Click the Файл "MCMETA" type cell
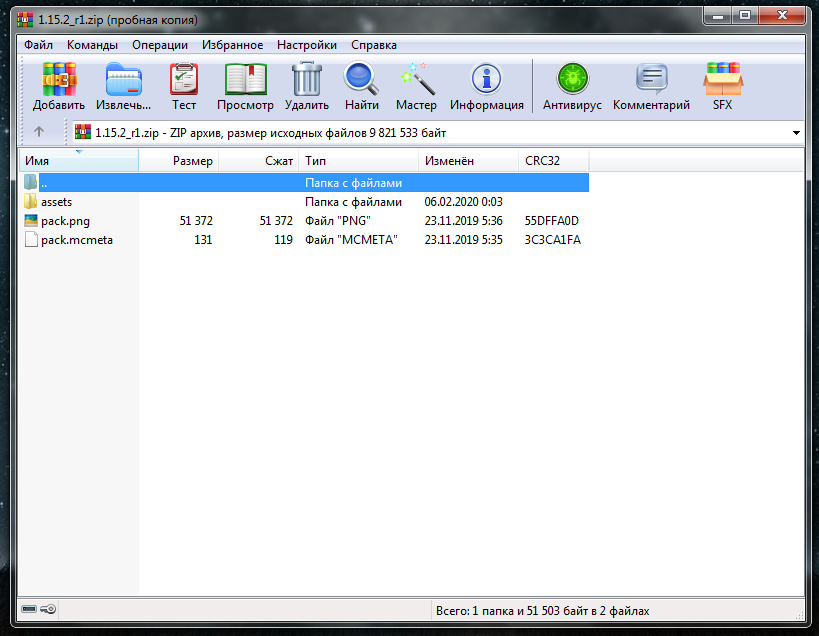 (351, 240)
